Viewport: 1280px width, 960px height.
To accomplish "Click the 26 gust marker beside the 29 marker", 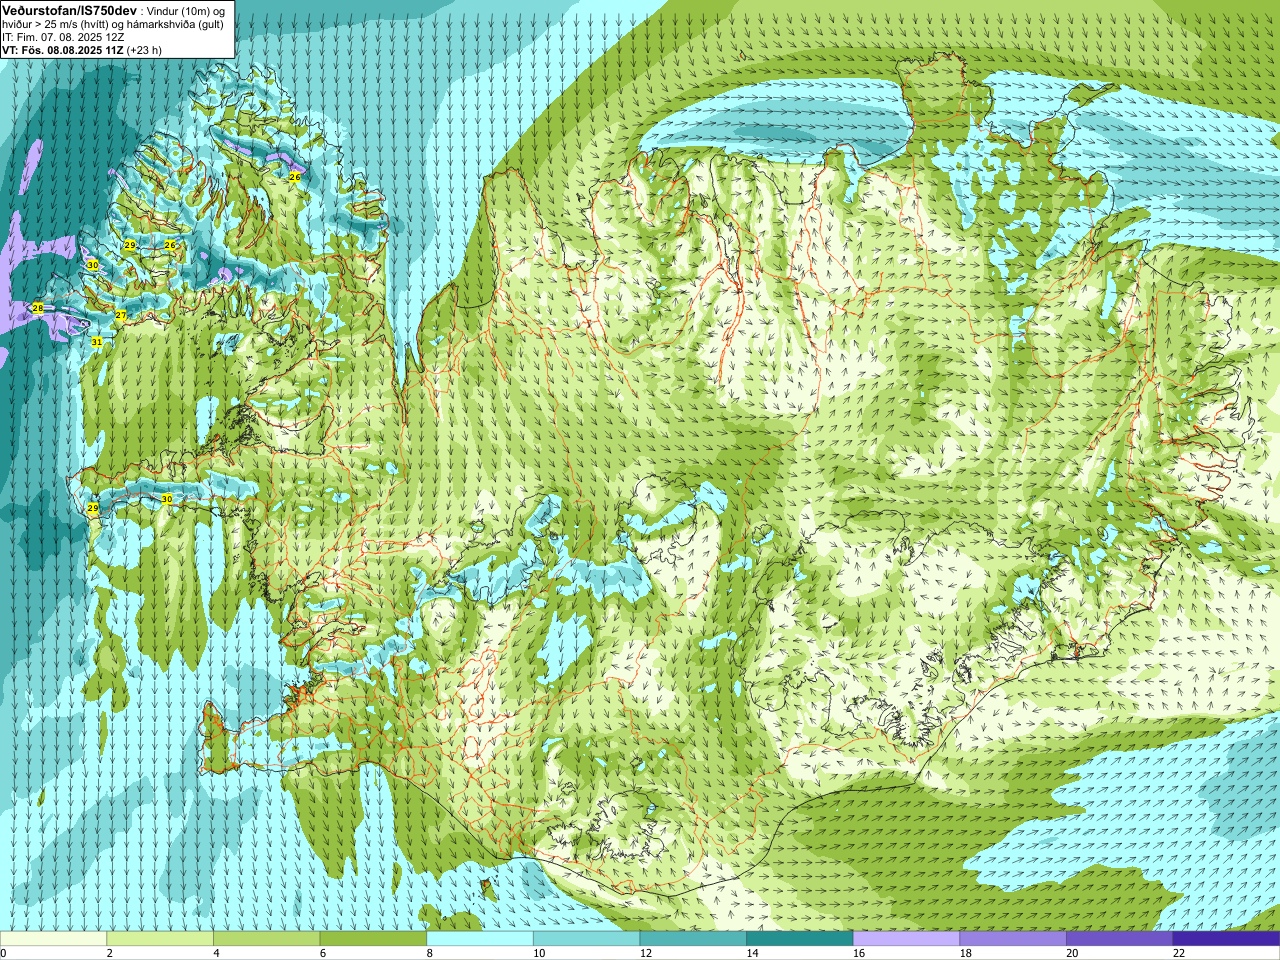I will (x=170, y=245).
